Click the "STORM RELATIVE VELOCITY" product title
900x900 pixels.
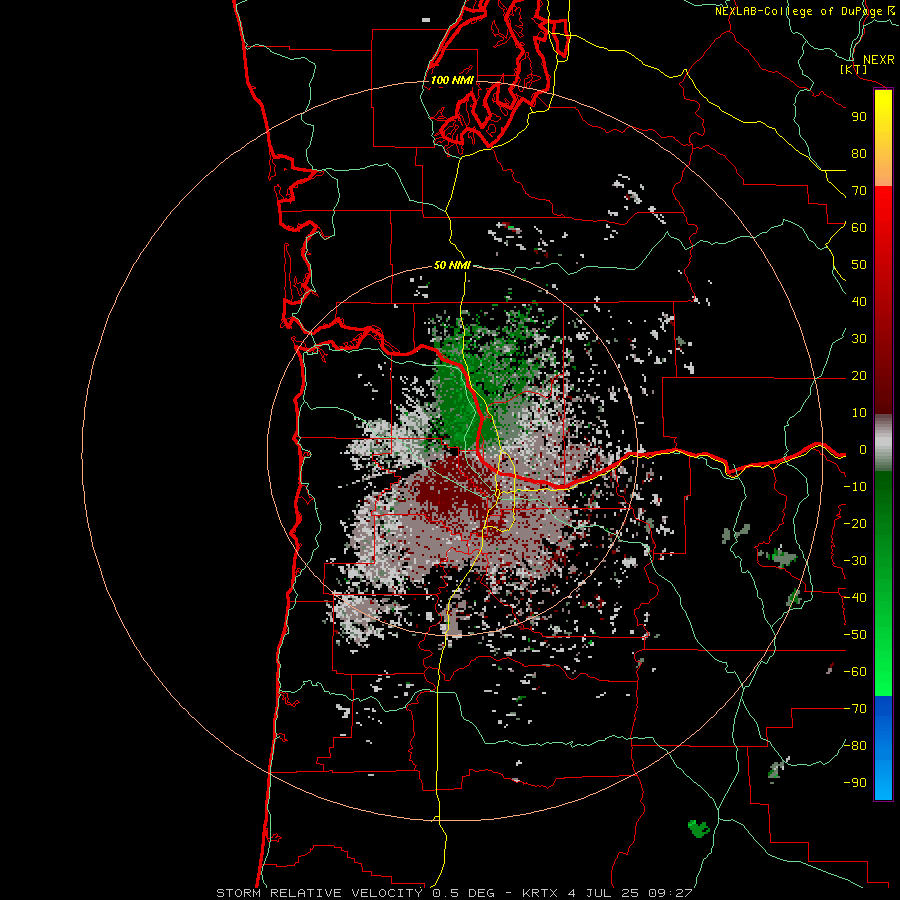(319, 893)
